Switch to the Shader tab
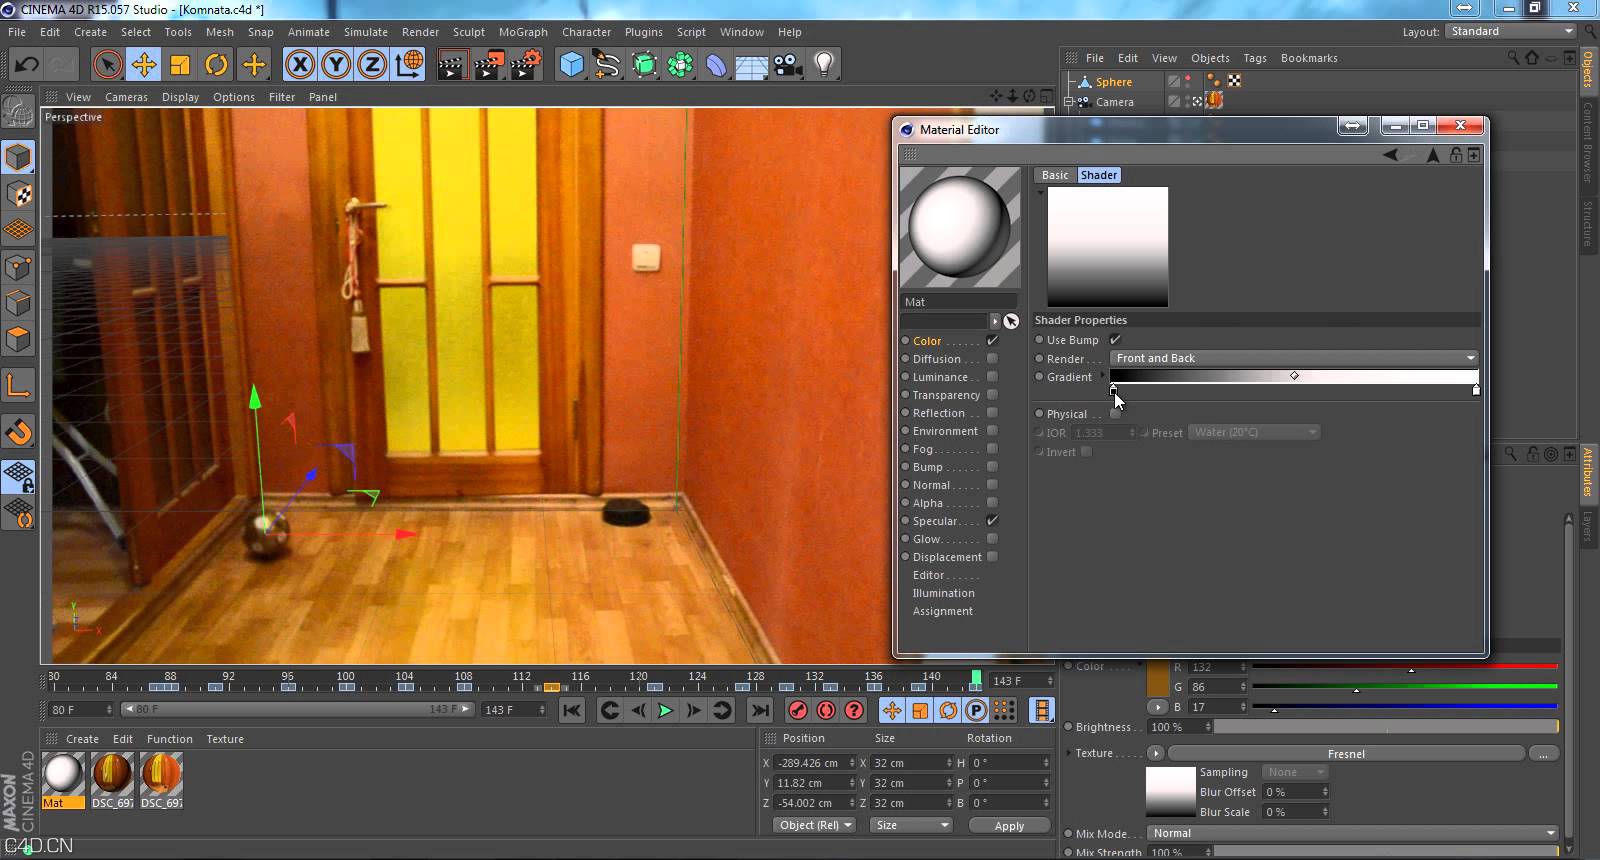The image size is (1600, 860). pos(1099,175)
